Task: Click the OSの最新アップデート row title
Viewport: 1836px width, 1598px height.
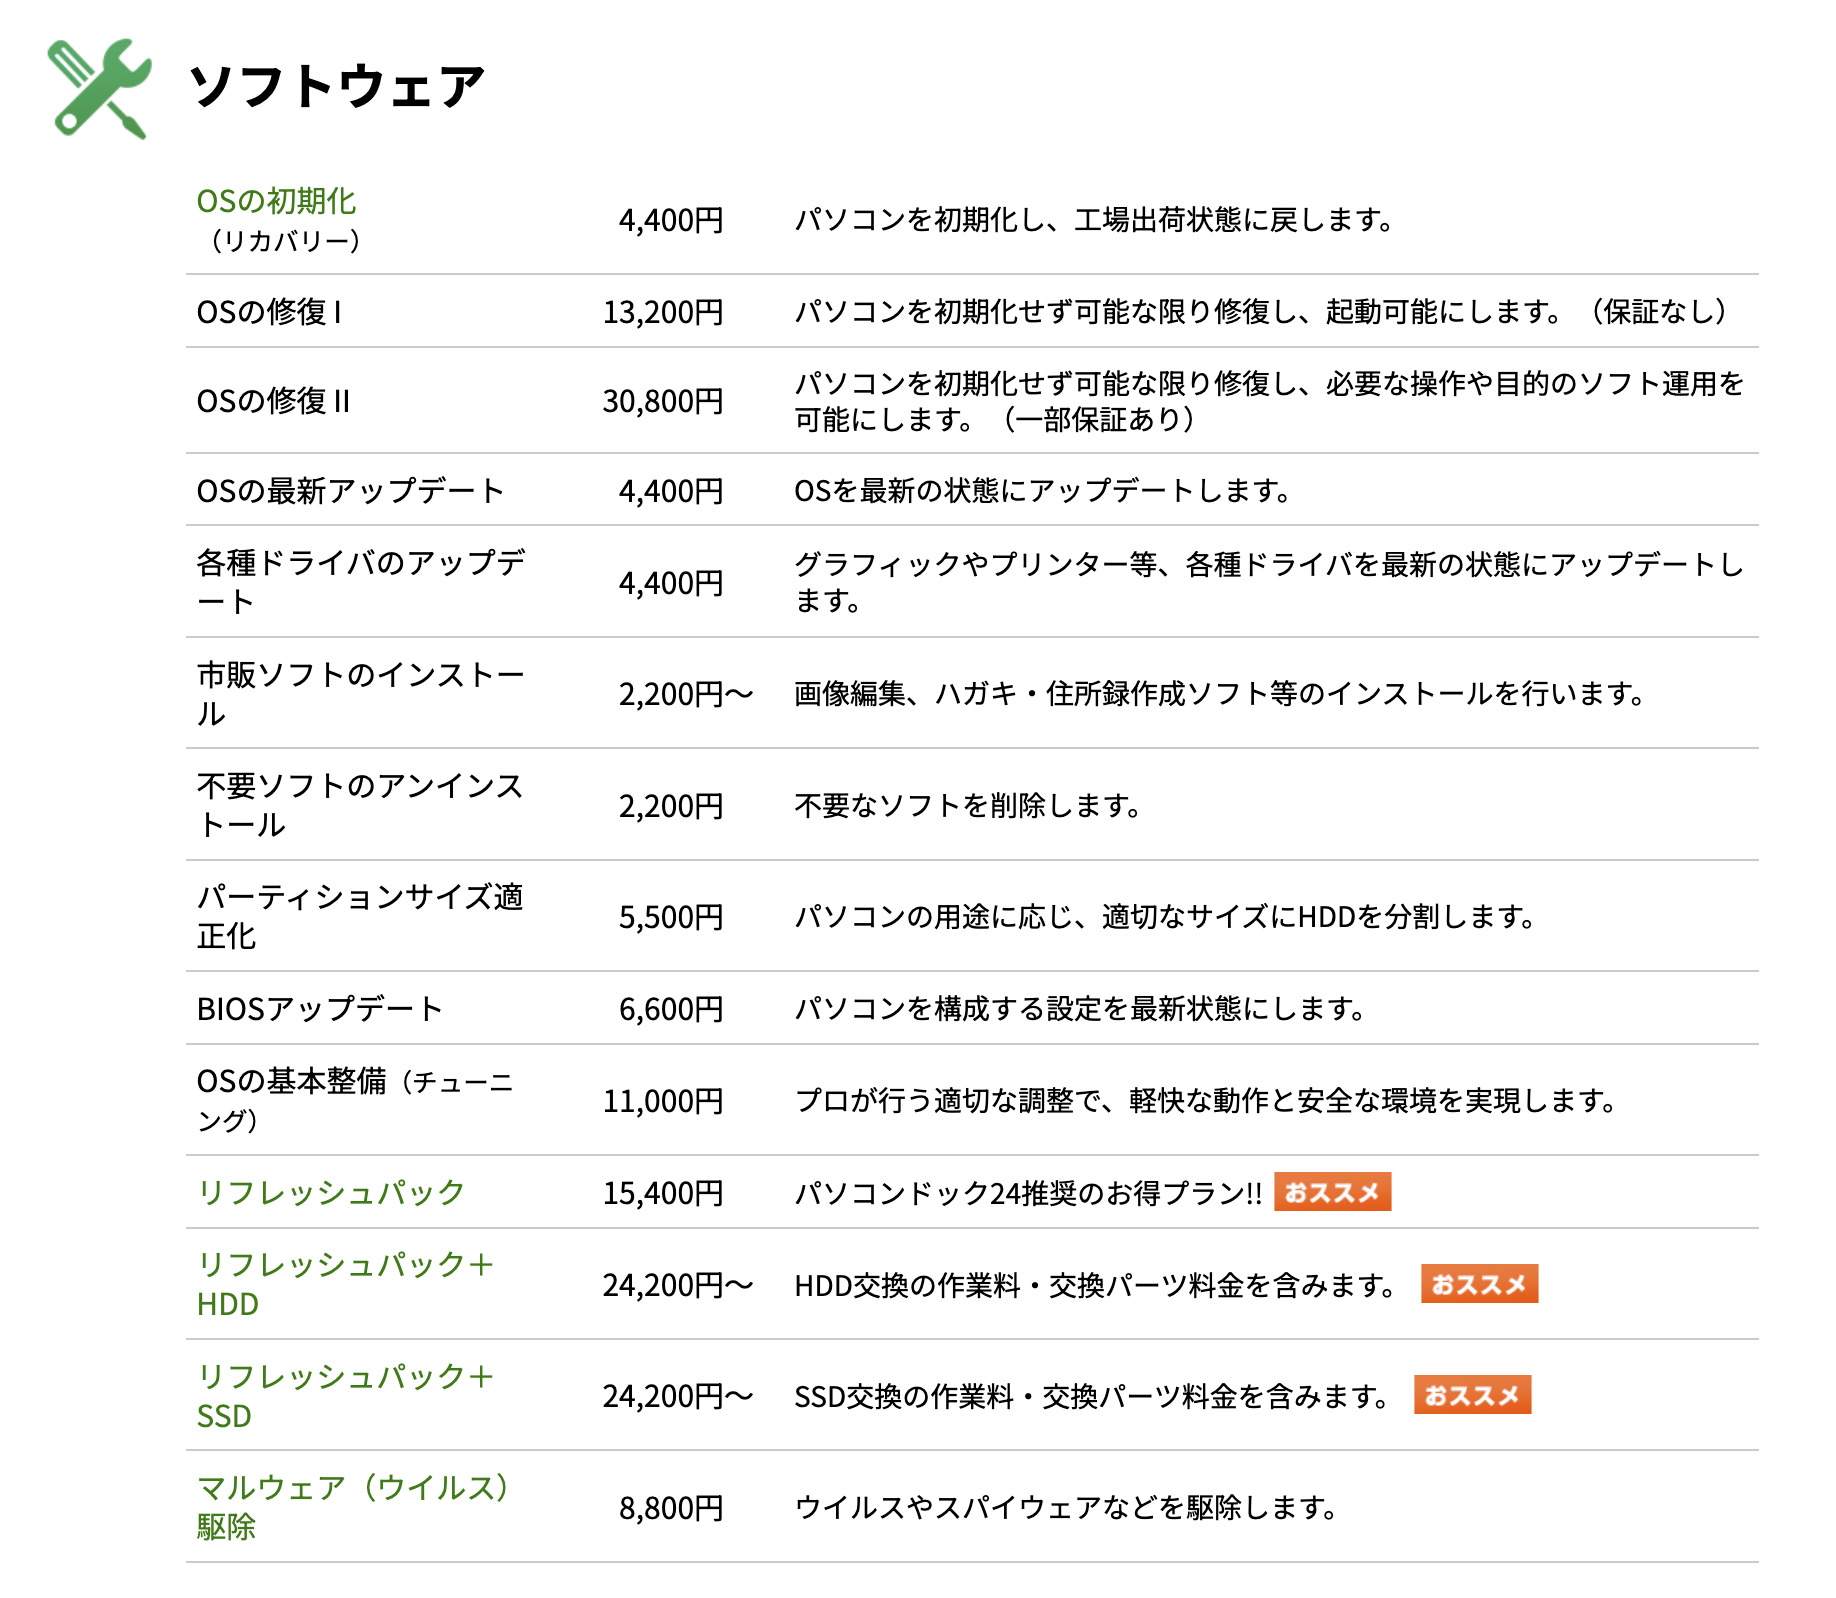Action: coord(350,491)
